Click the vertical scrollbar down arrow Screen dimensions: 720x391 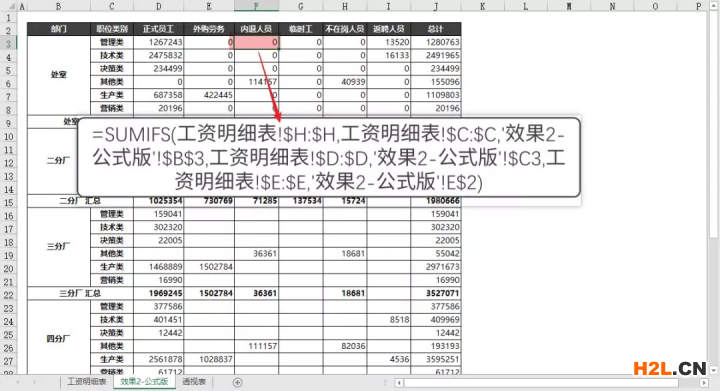714,370
